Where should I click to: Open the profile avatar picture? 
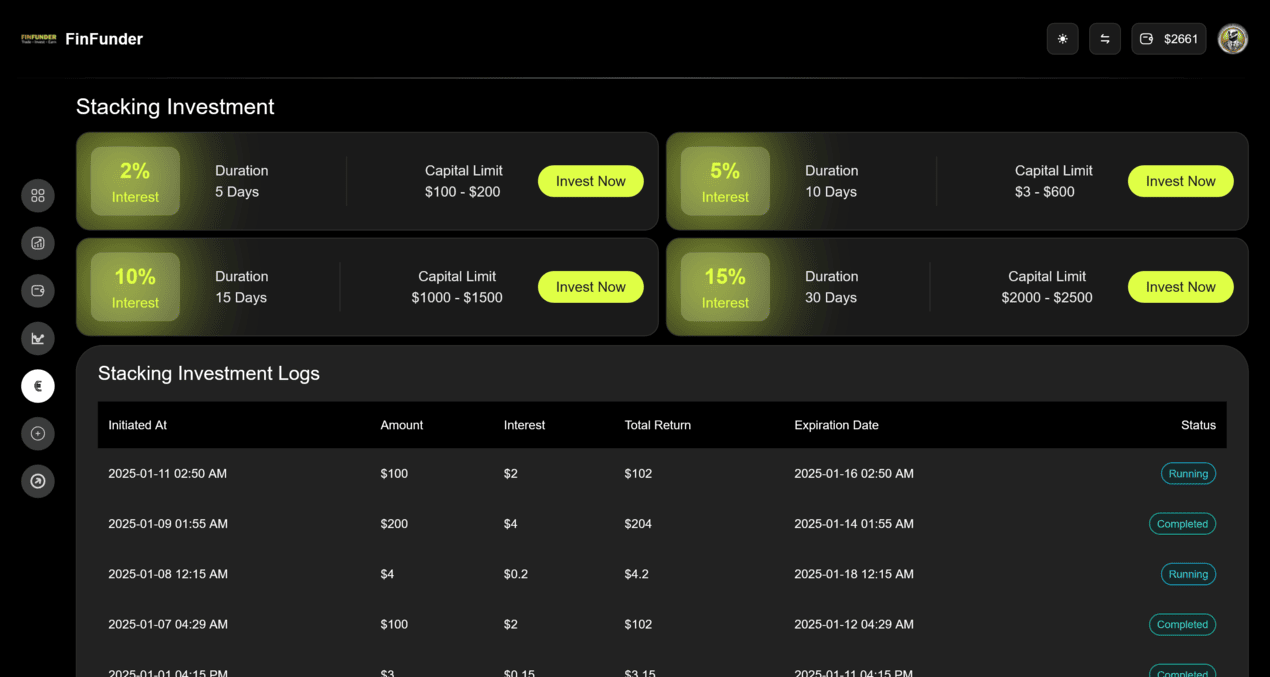coord(1232,38)
